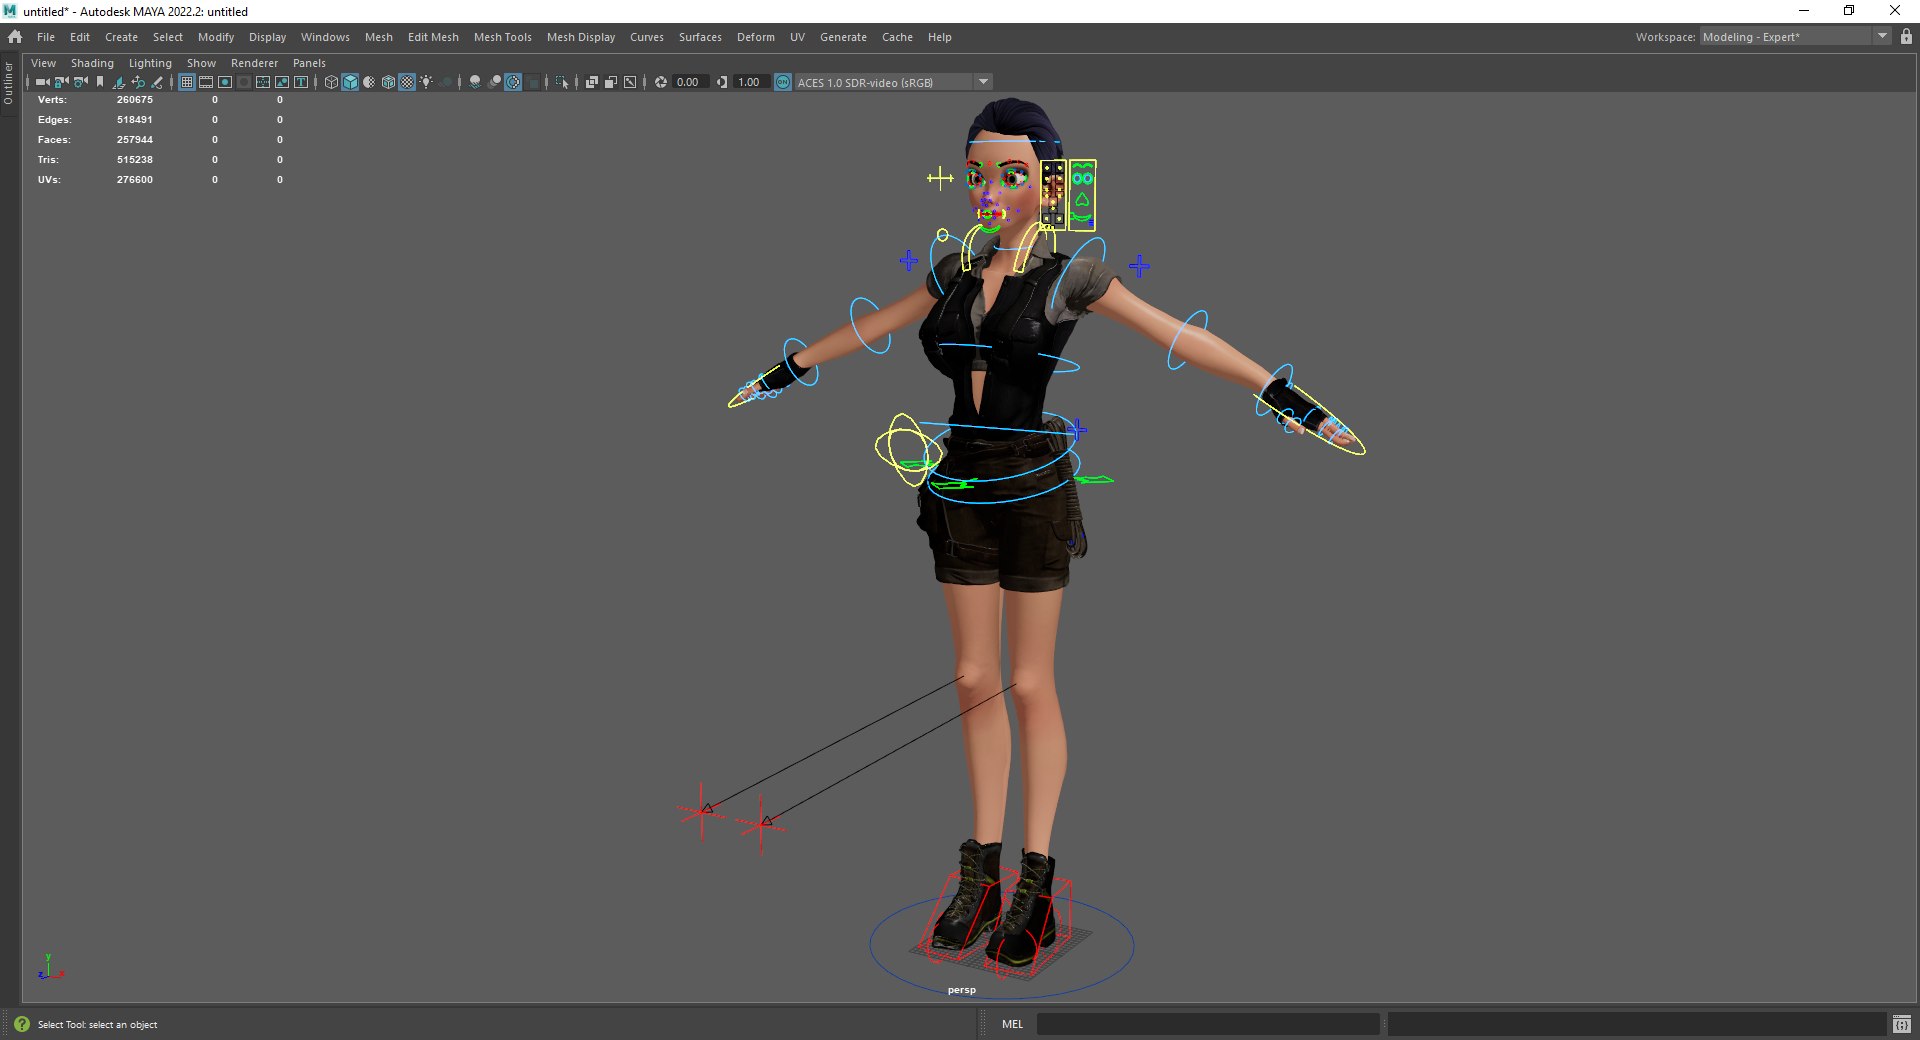Open the Workspace dropdown showing Modeling - Expert
The height and width of the screenshot is (1040, 1920).
(x=1794, y=37)
